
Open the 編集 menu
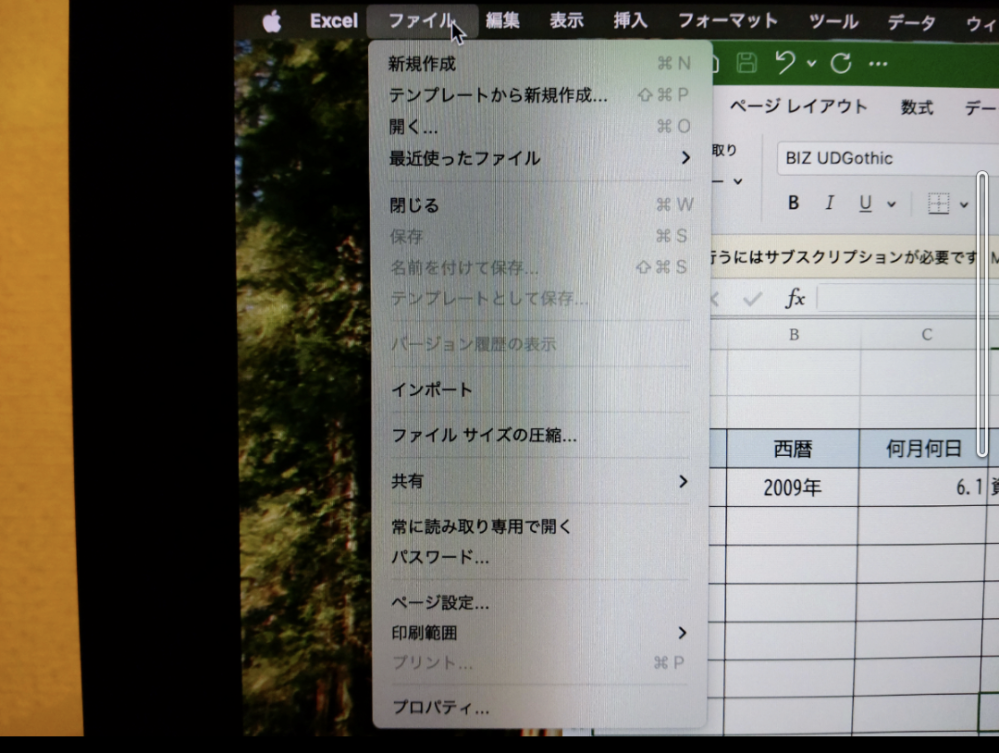(x=503, y=21)
